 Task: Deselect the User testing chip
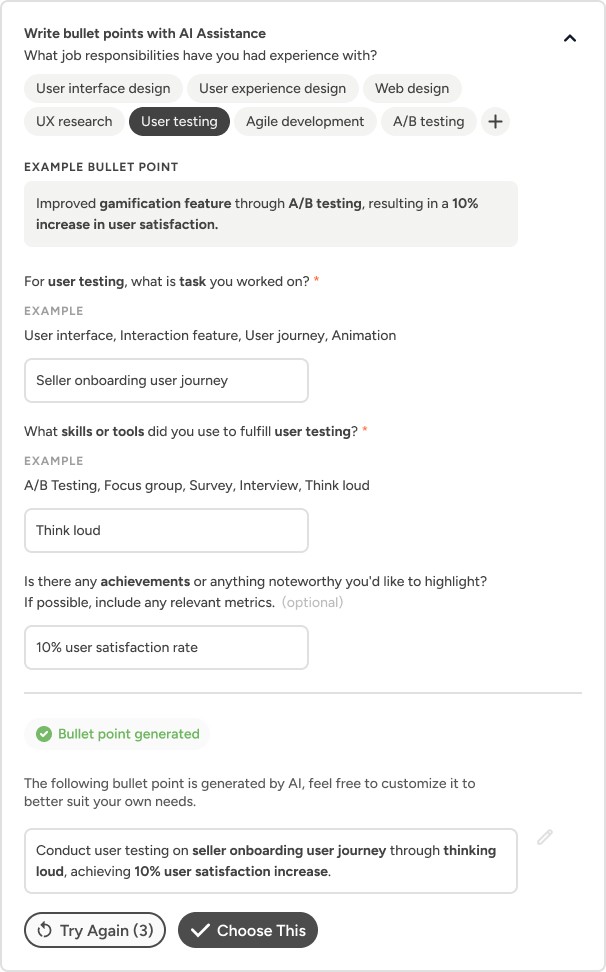pyautogui.click(x=179, y=121)
